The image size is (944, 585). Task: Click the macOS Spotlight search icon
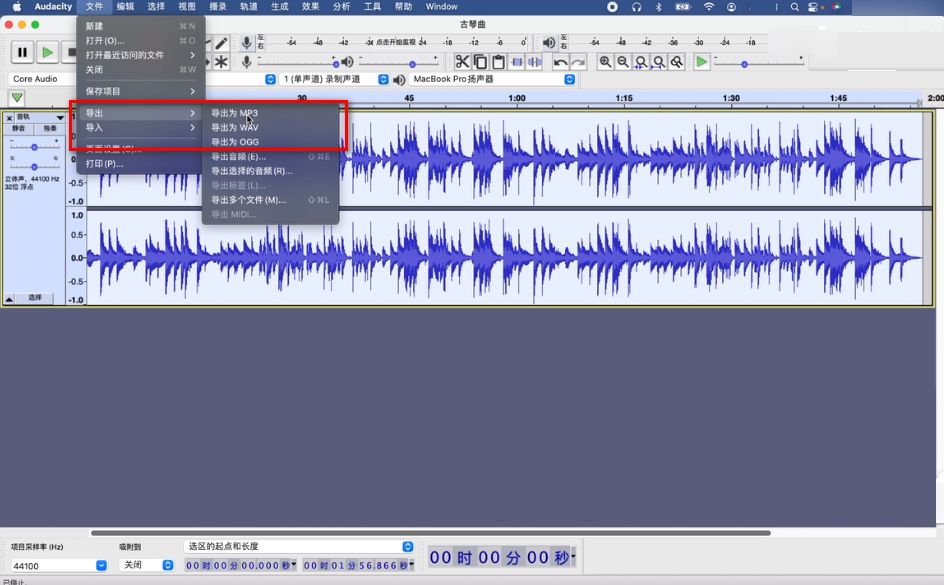coord(795,7)
